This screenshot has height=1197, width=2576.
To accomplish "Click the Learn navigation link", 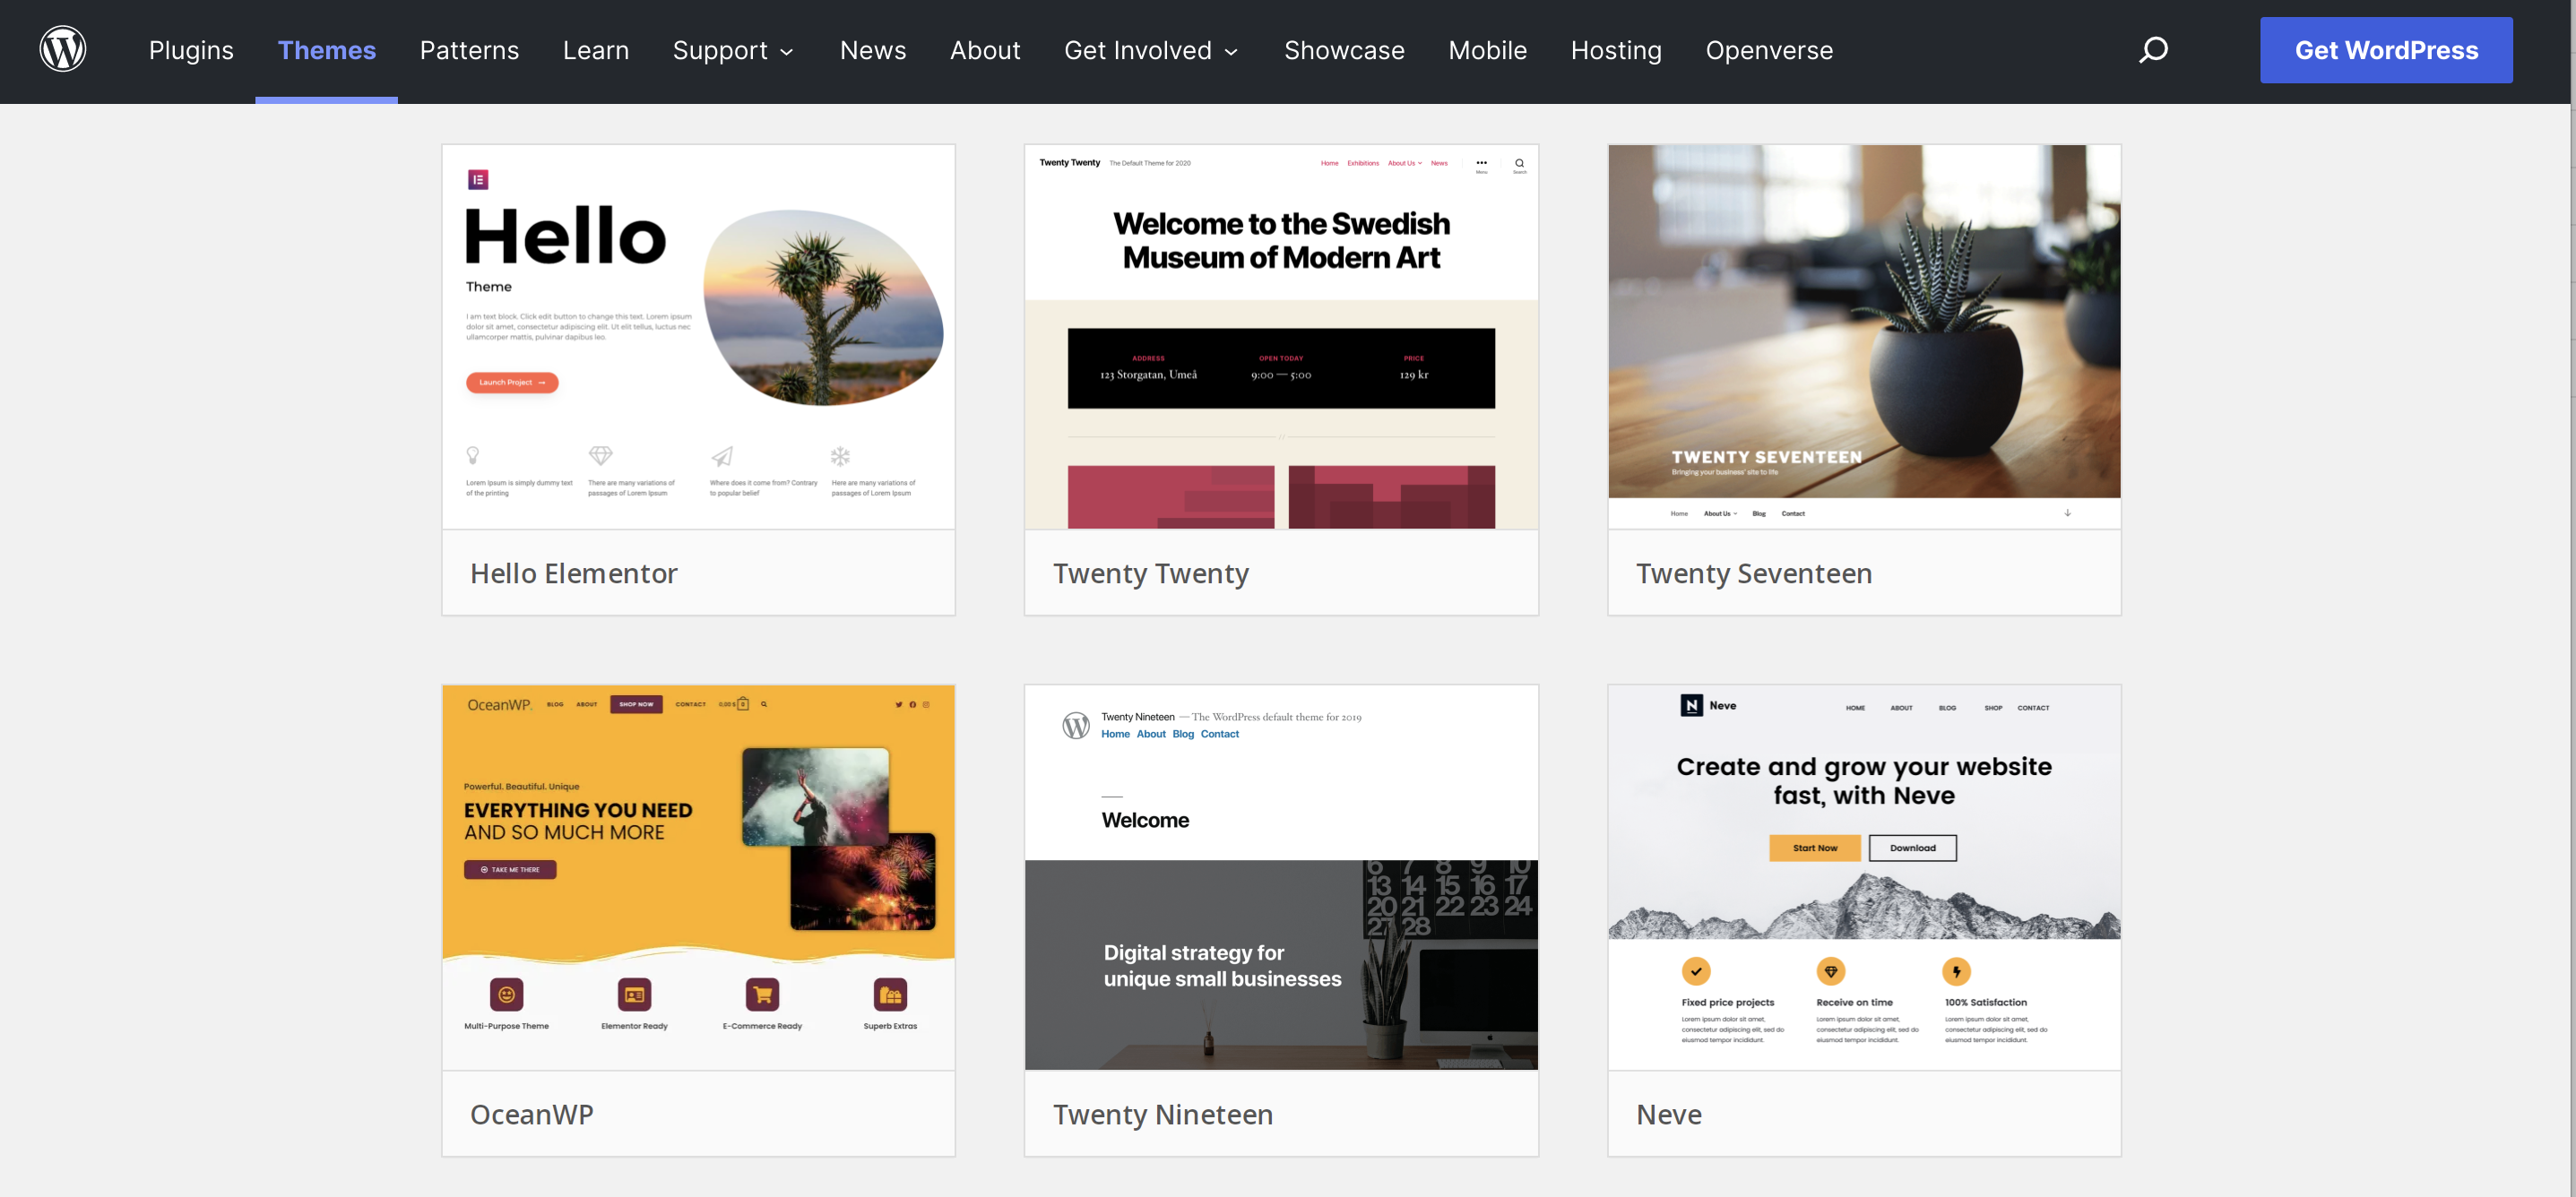I will coord(596,49).
